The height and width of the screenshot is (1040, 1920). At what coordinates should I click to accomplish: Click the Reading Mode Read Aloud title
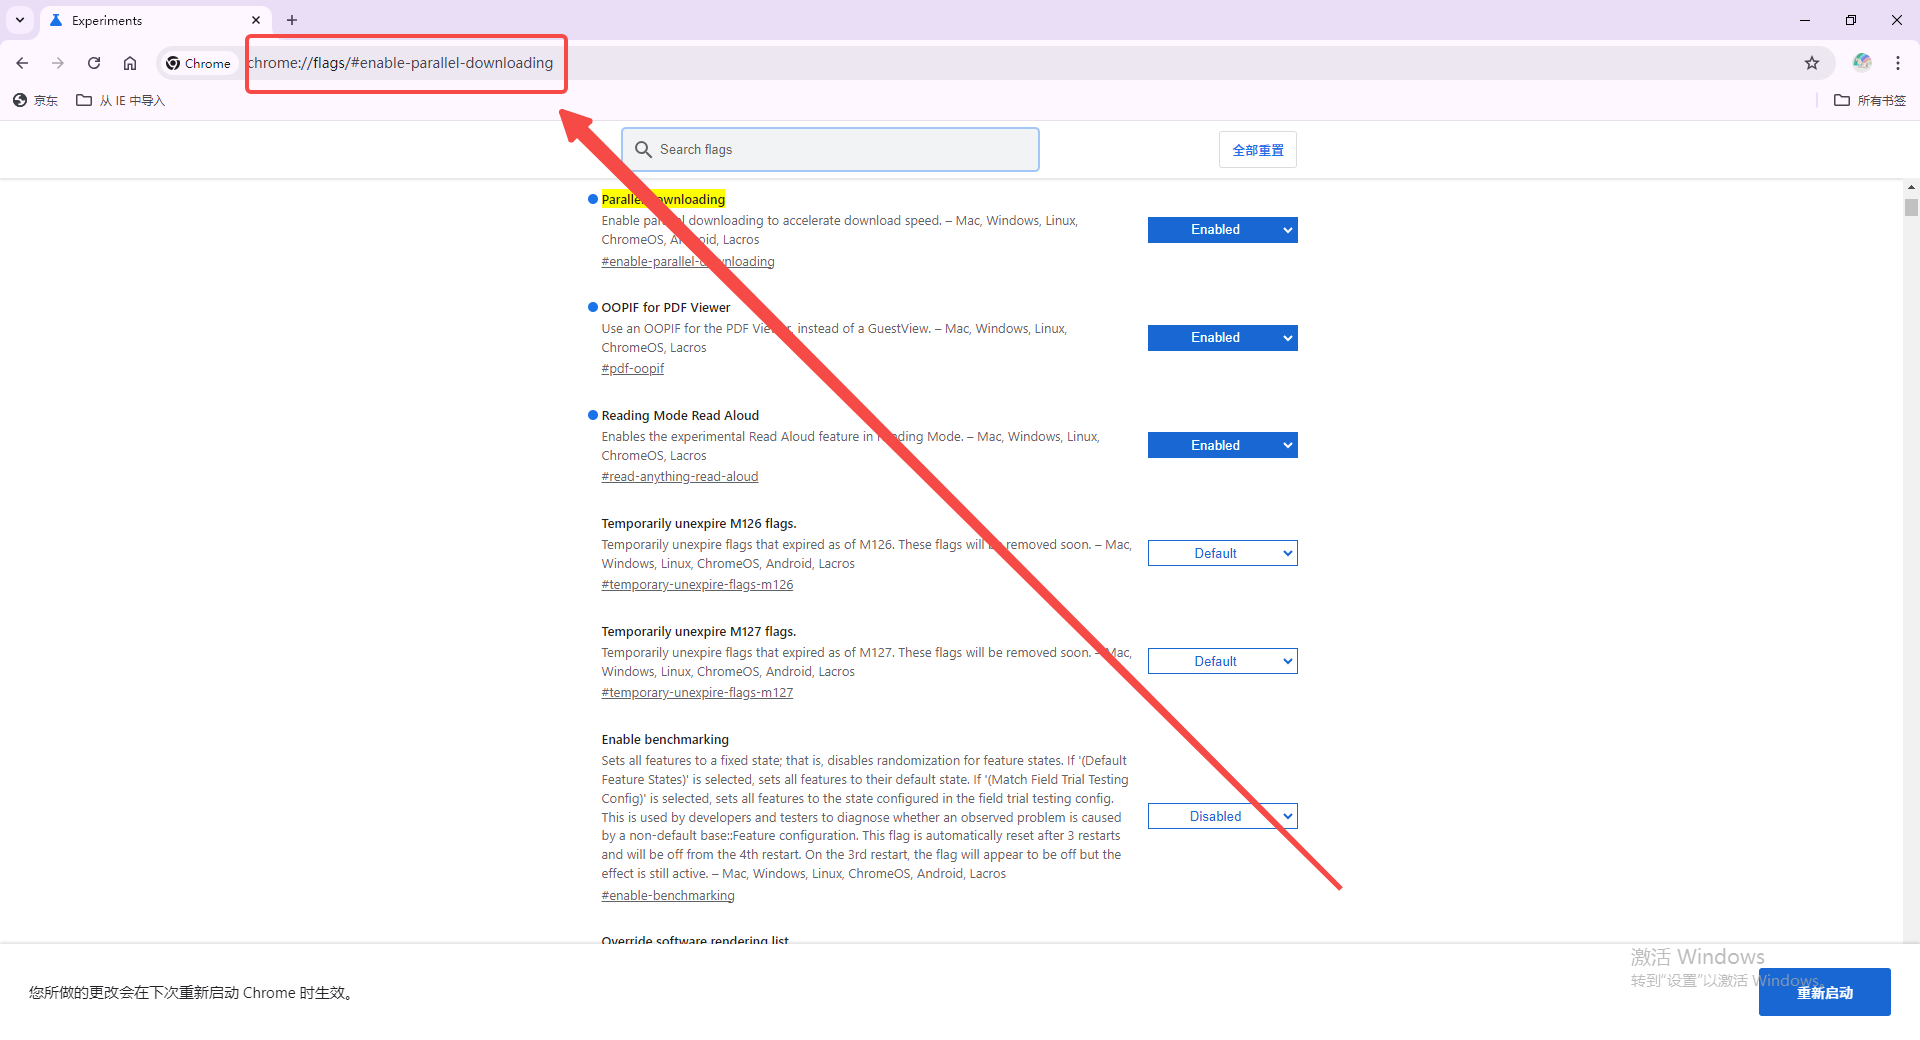click(x=680, y=415)
